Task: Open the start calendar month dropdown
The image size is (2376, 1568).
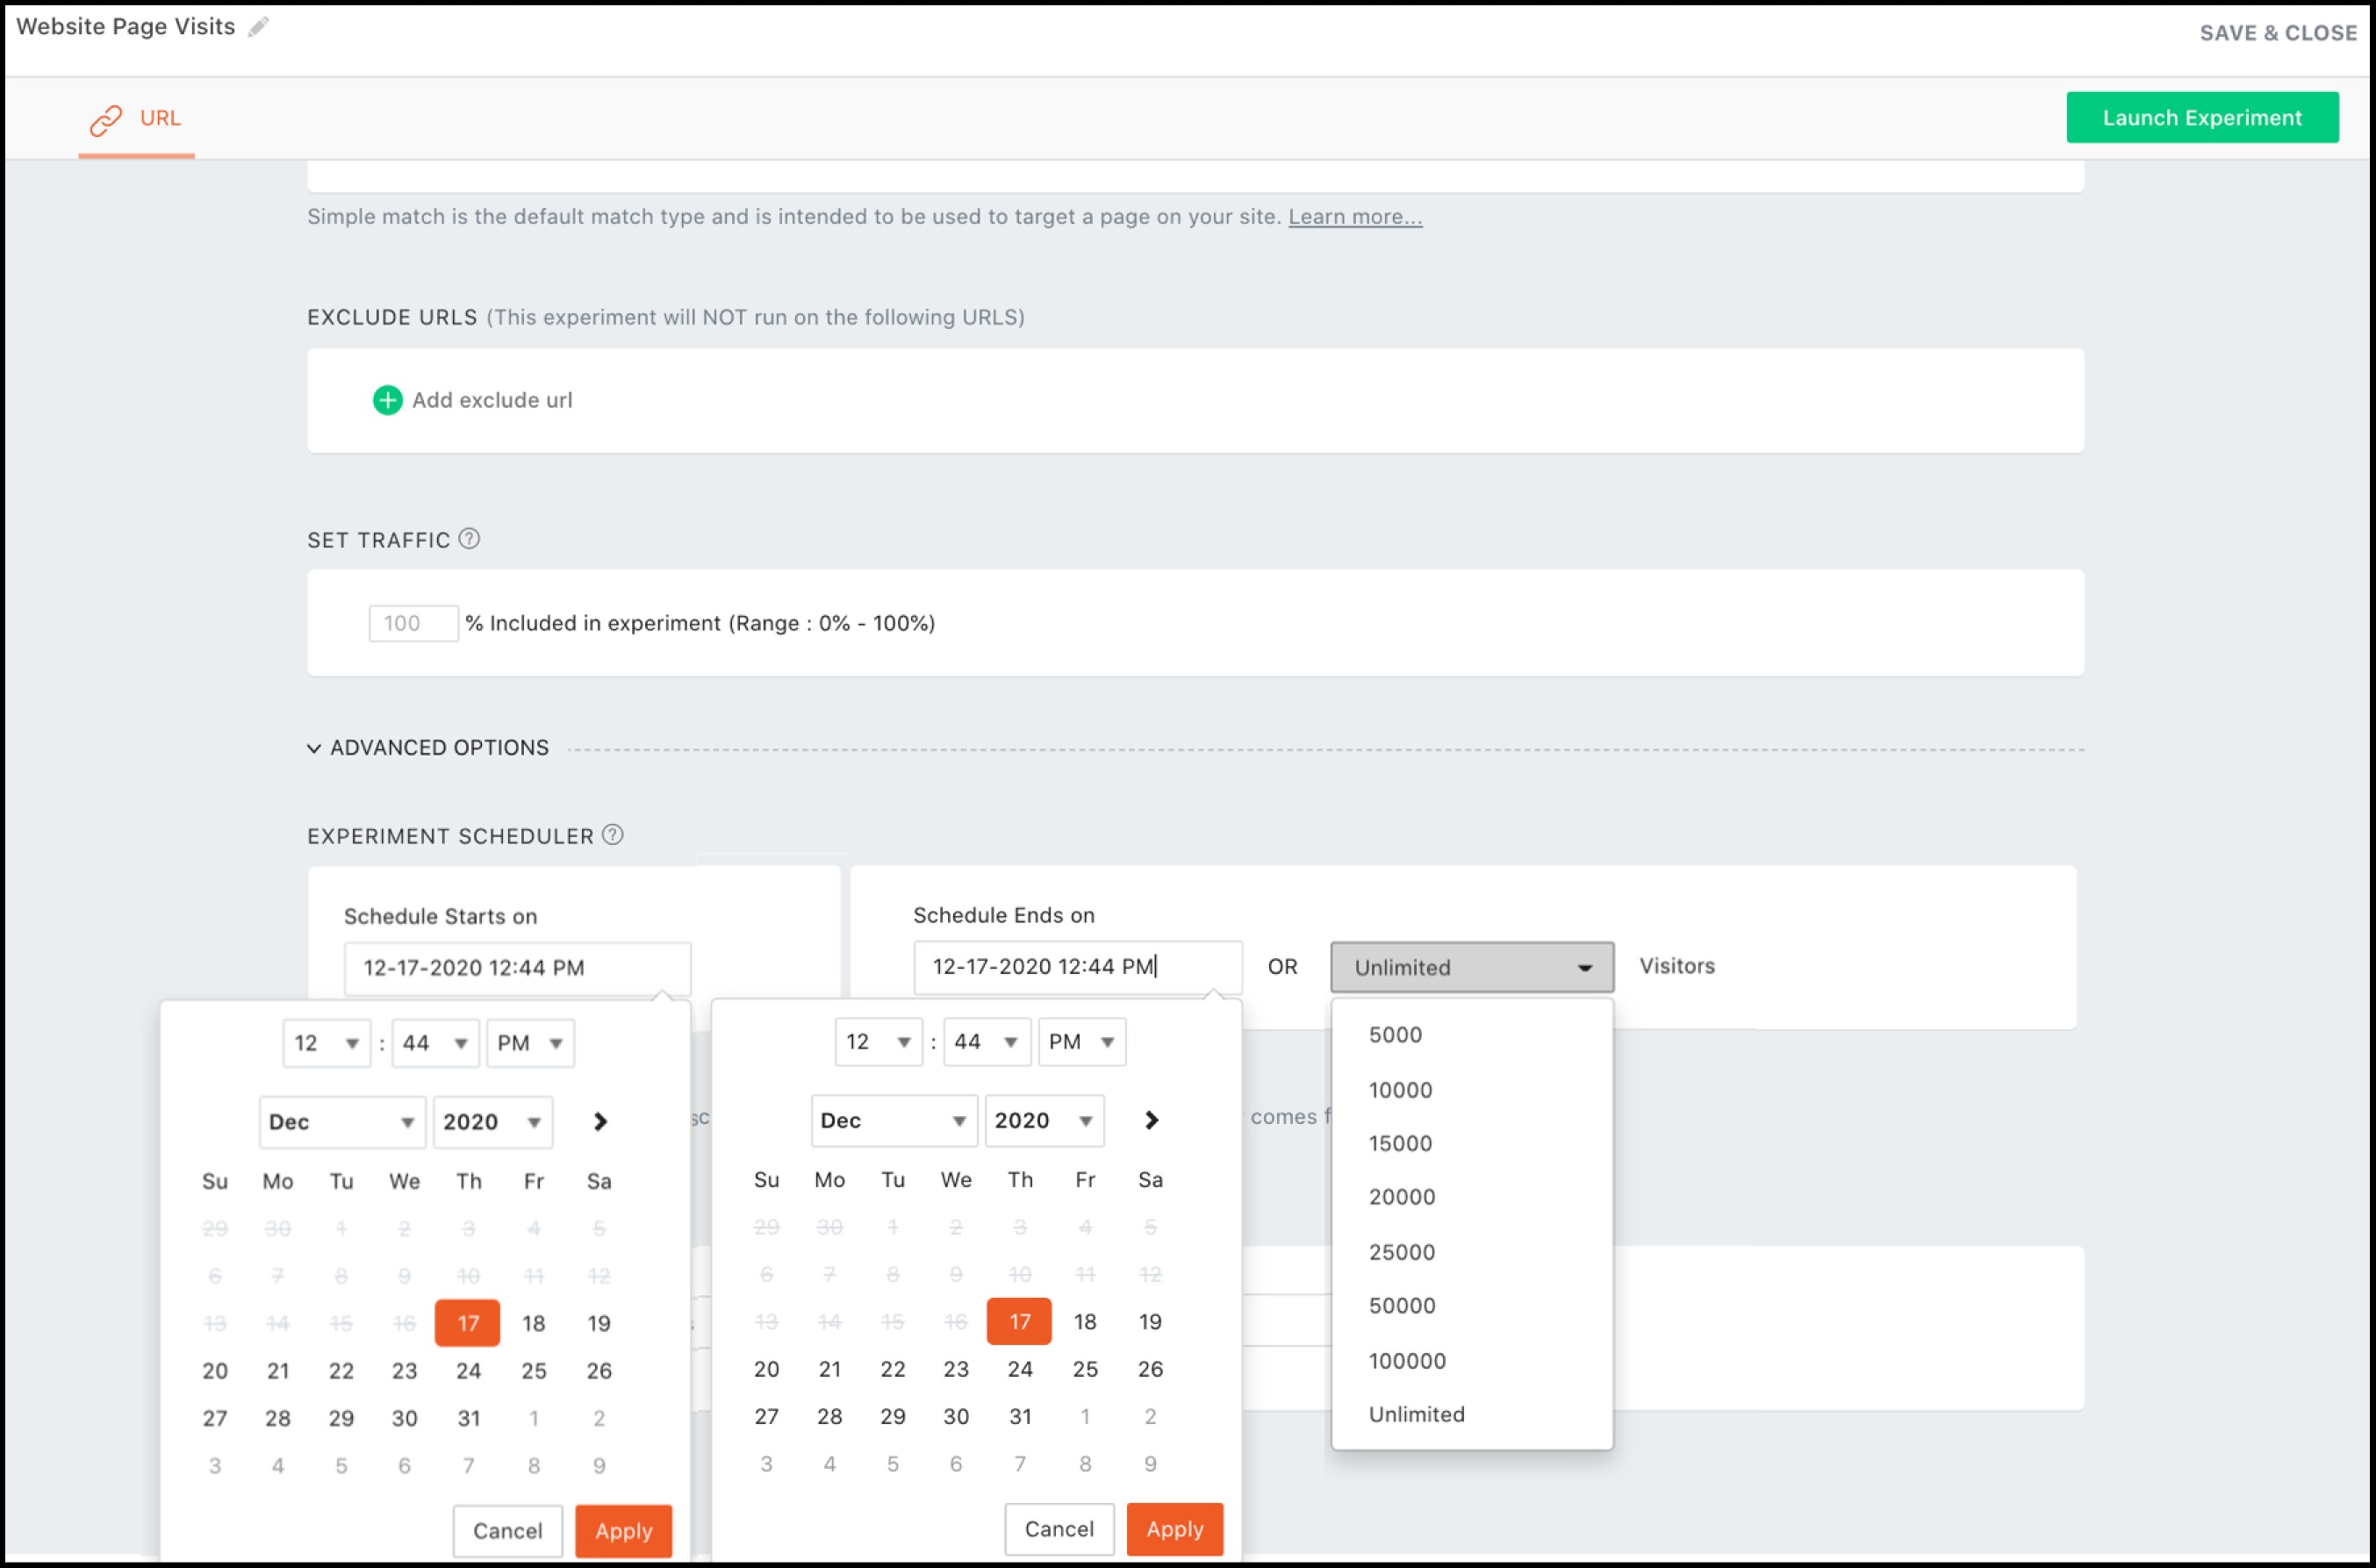Action: 341,1122
